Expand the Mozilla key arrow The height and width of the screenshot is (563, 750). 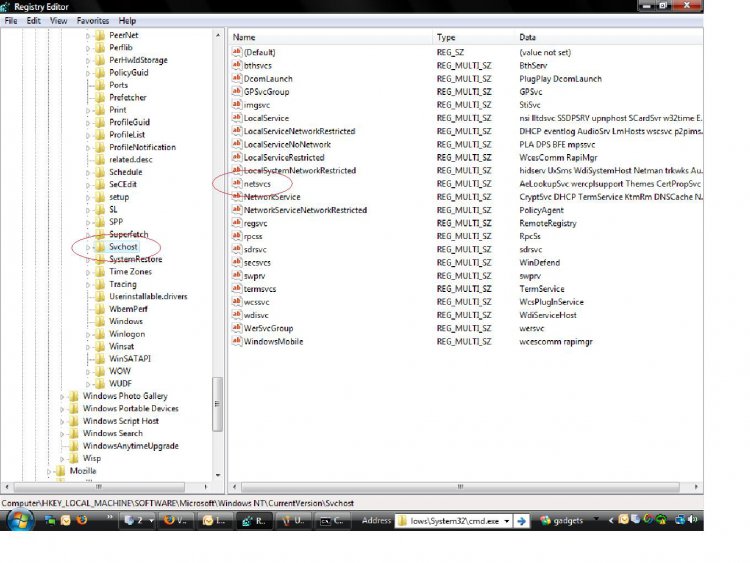point(48,472)
